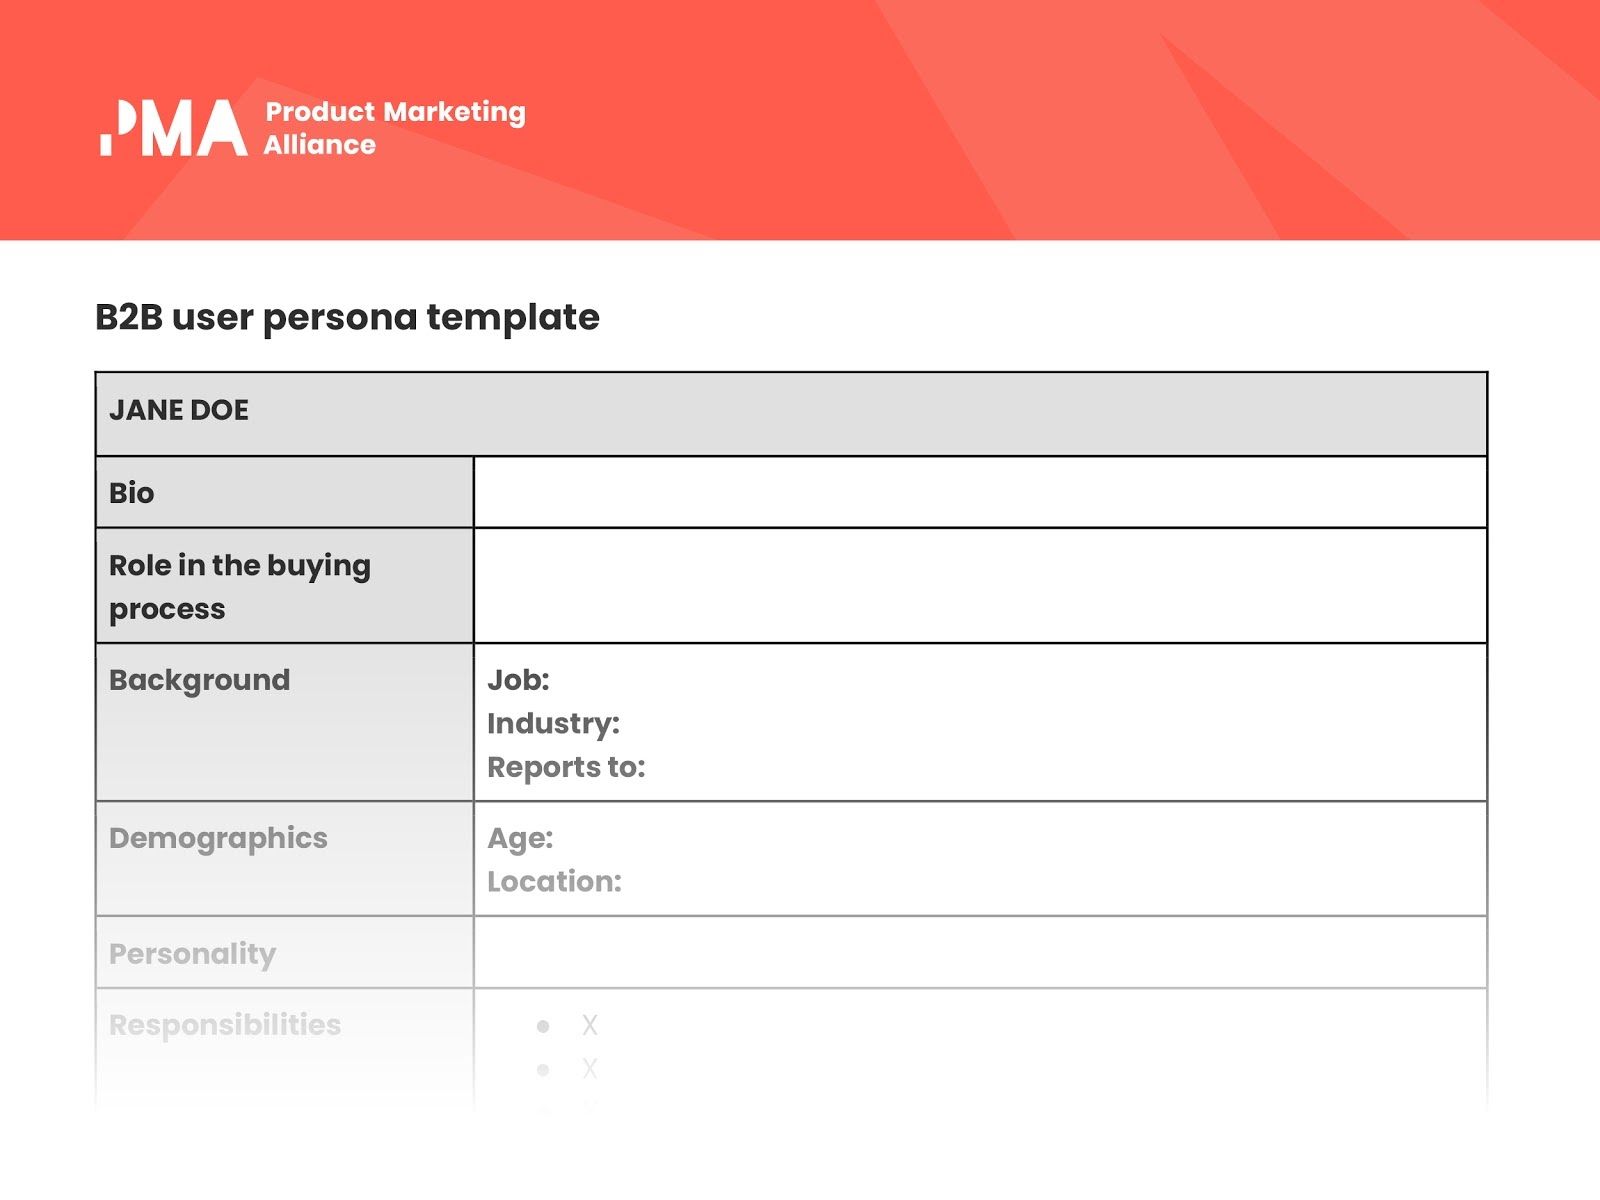Click the Location: field line
The width and height of the screenshot is (1600, 1200).
pos(554,881)
